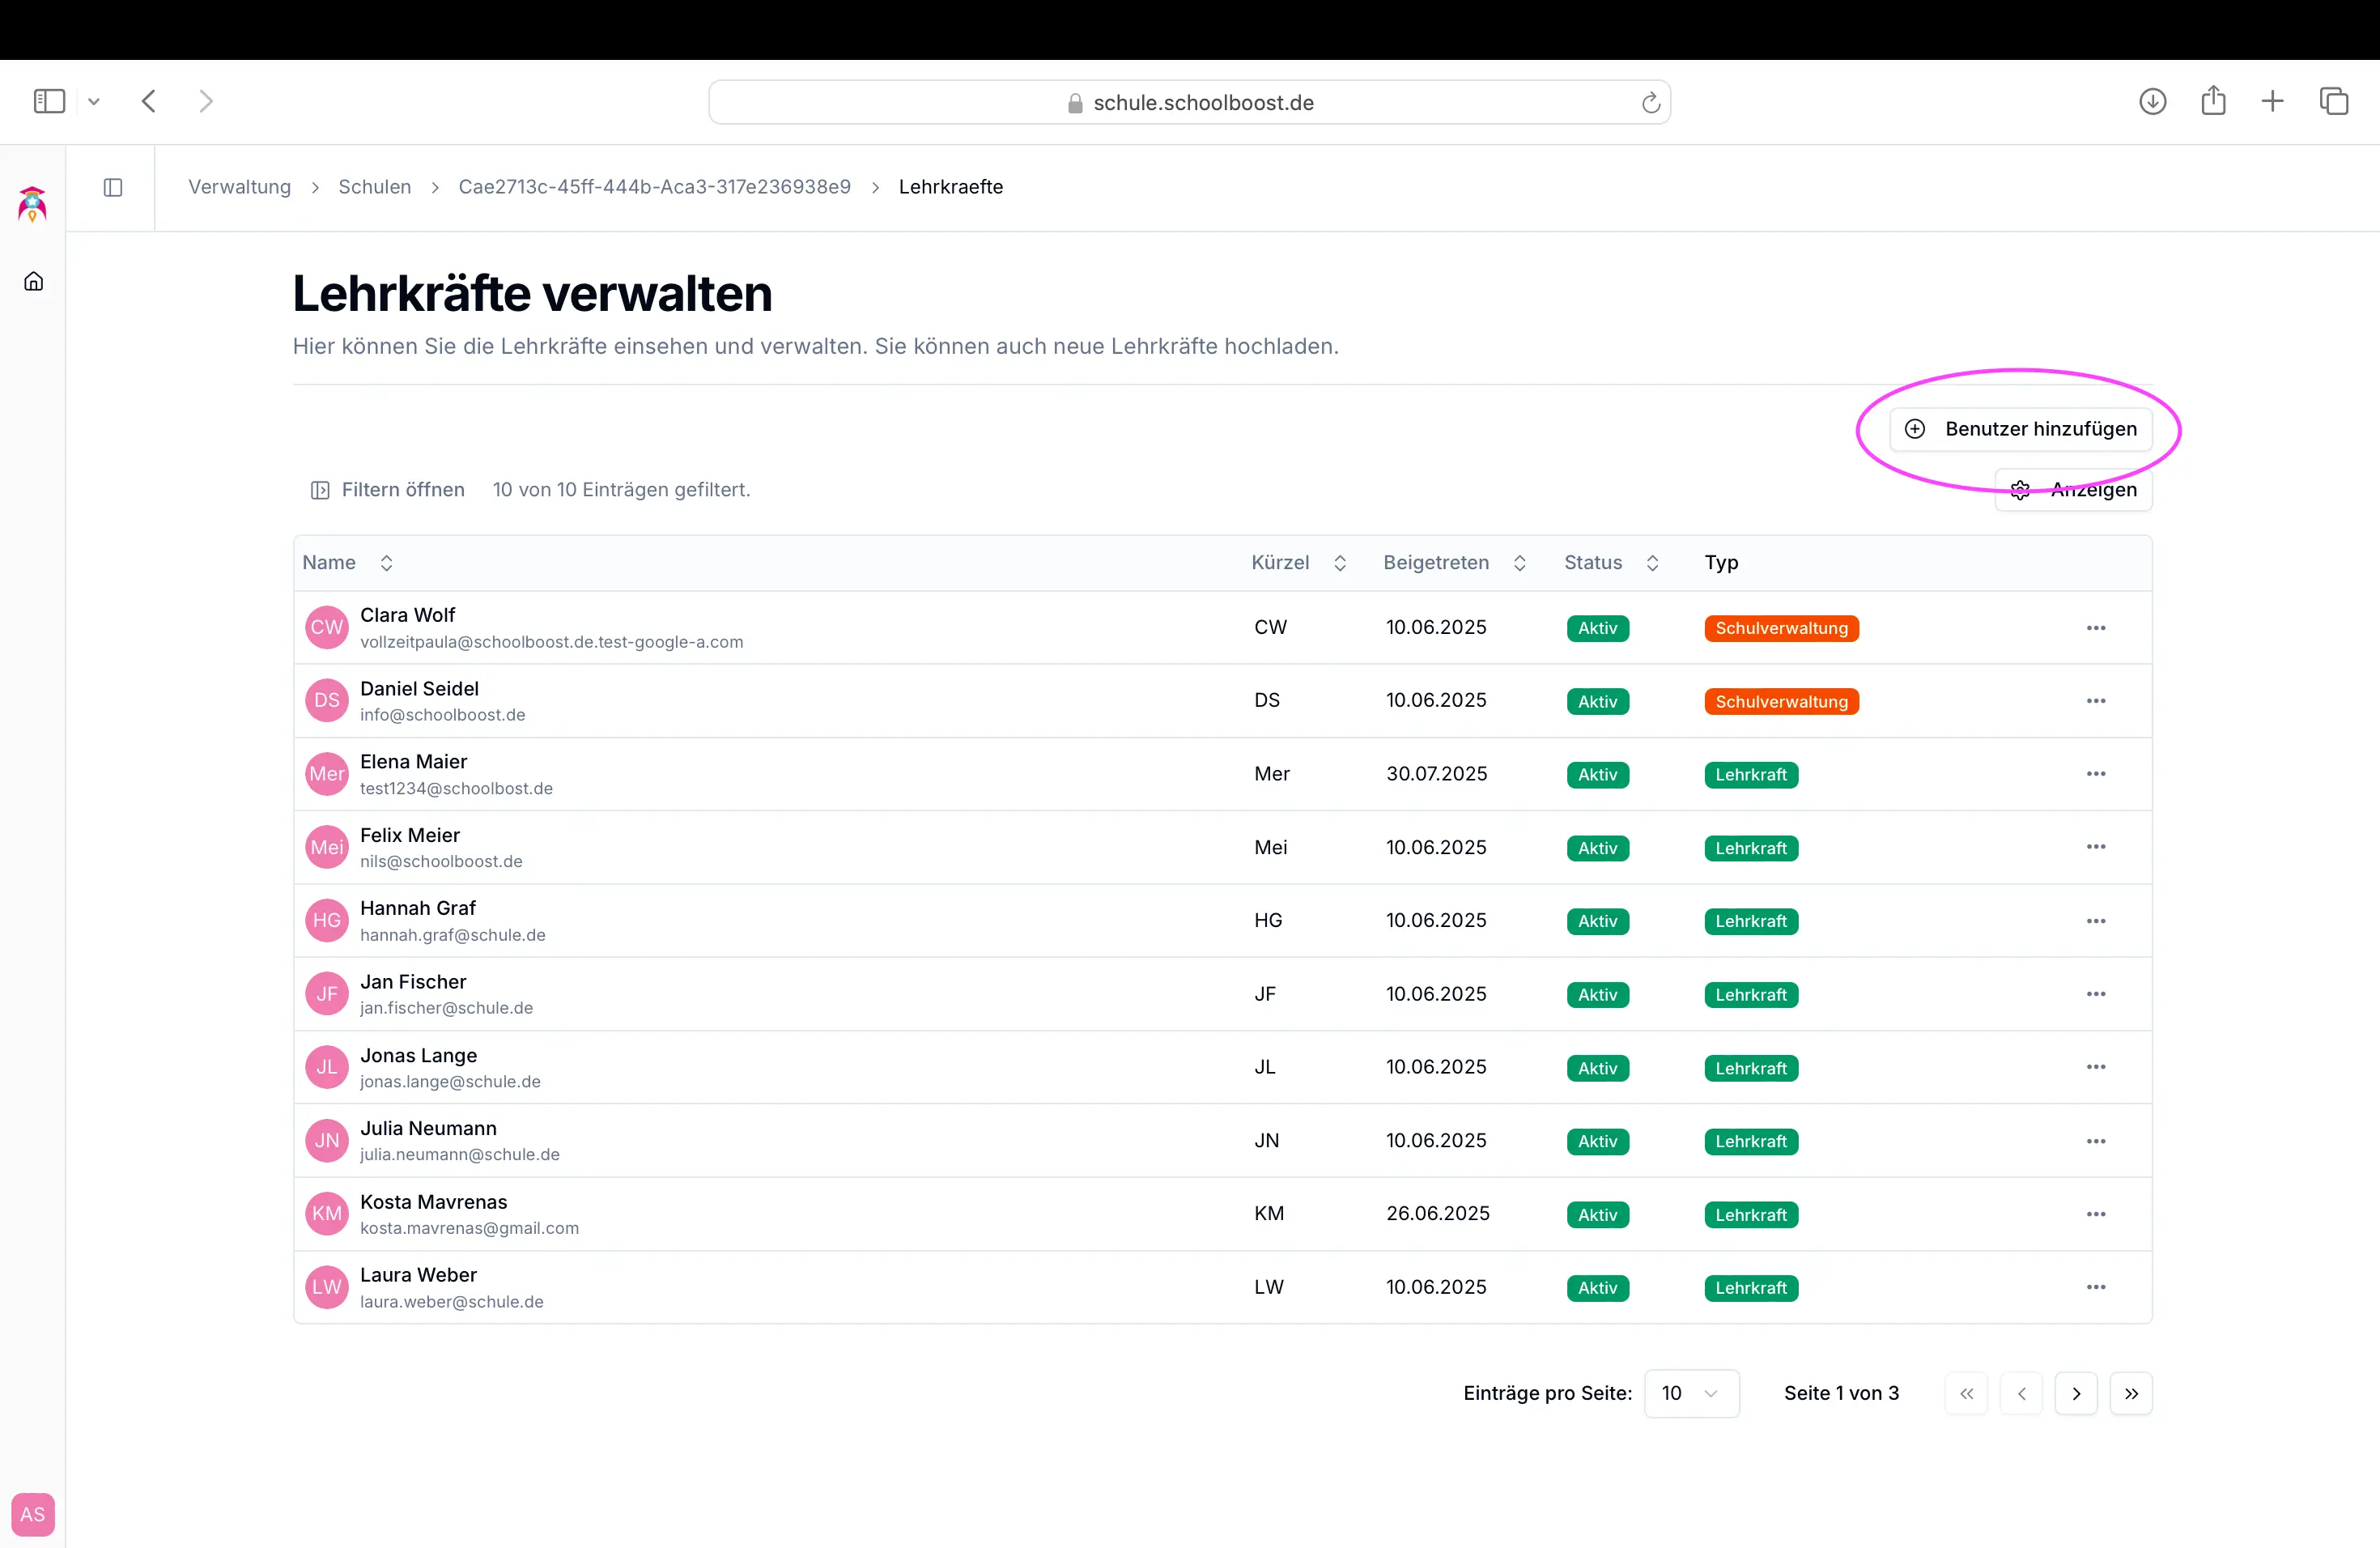
Task: Open row actions for Clara Wolf
Action: (2096, 628)
